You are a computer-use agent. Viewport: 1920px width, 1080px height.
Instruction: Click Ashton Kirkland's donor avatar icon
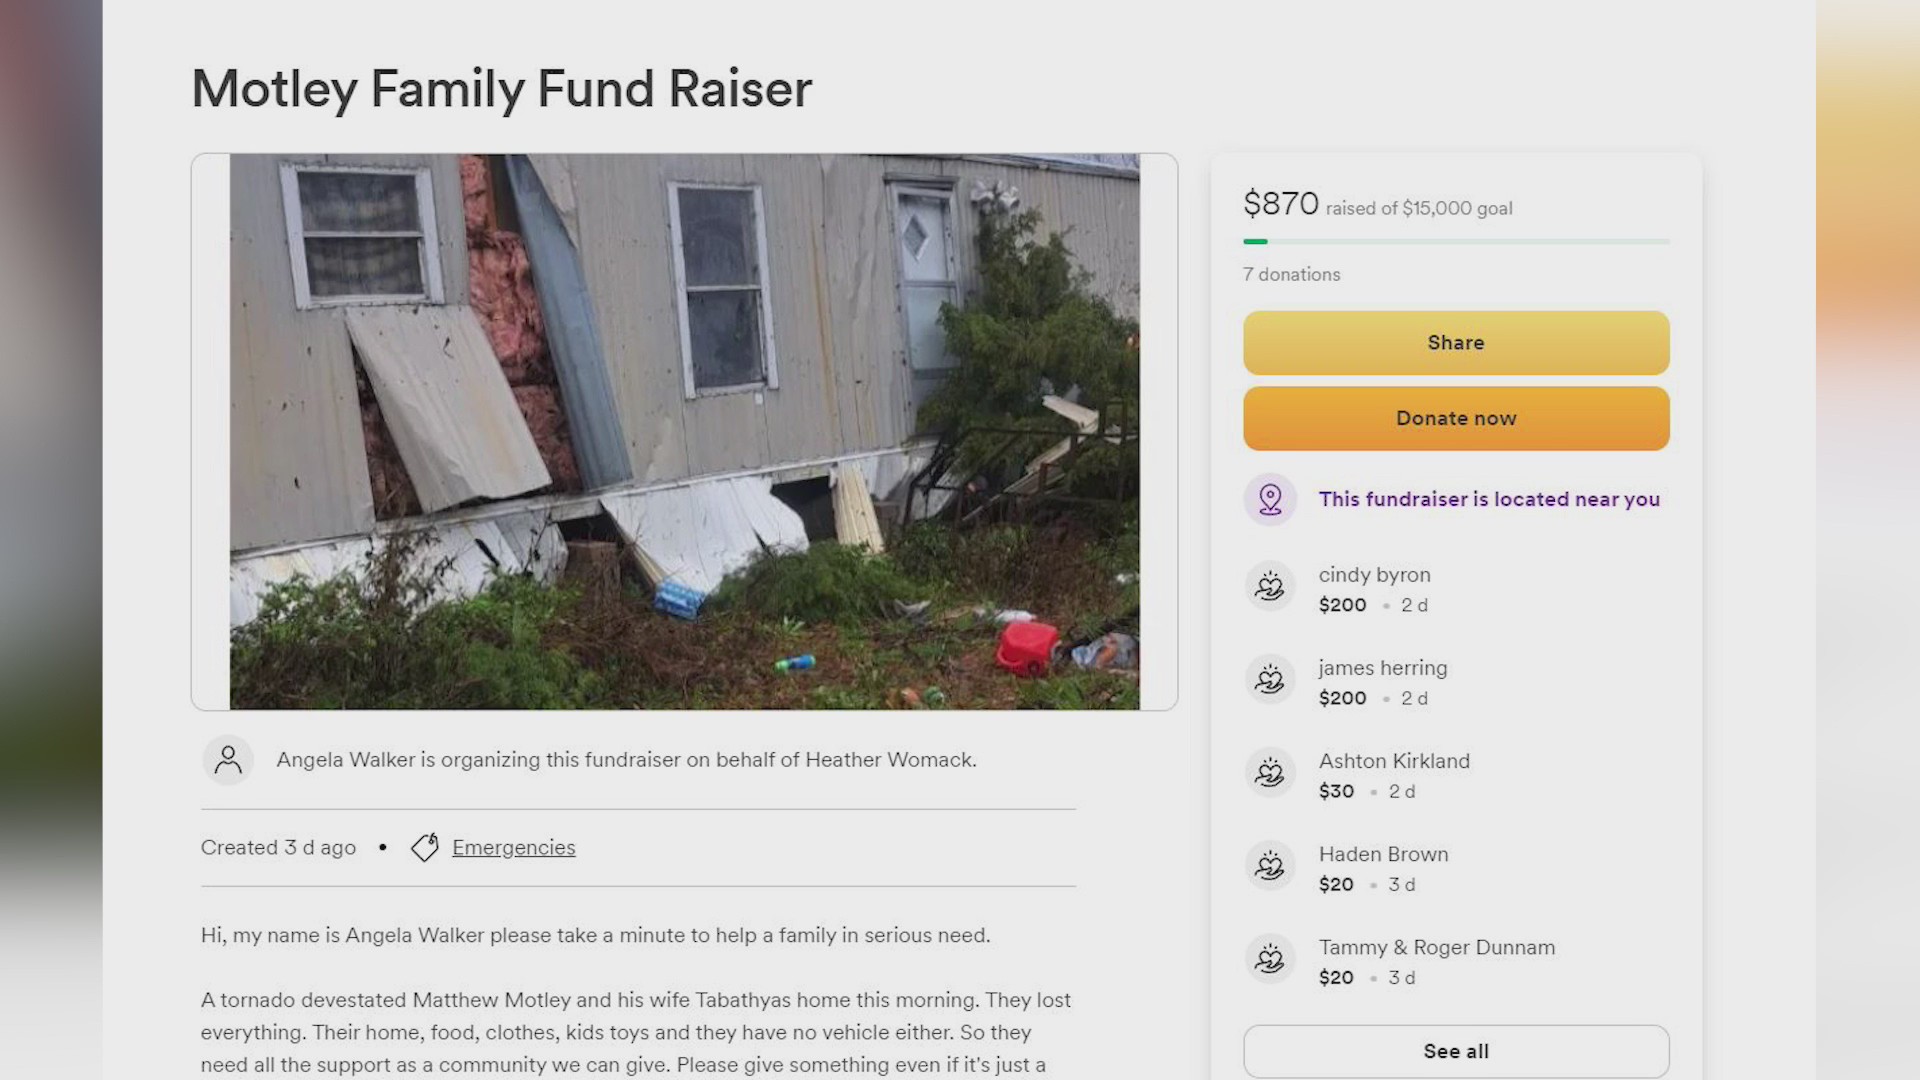coord(1270,772)
